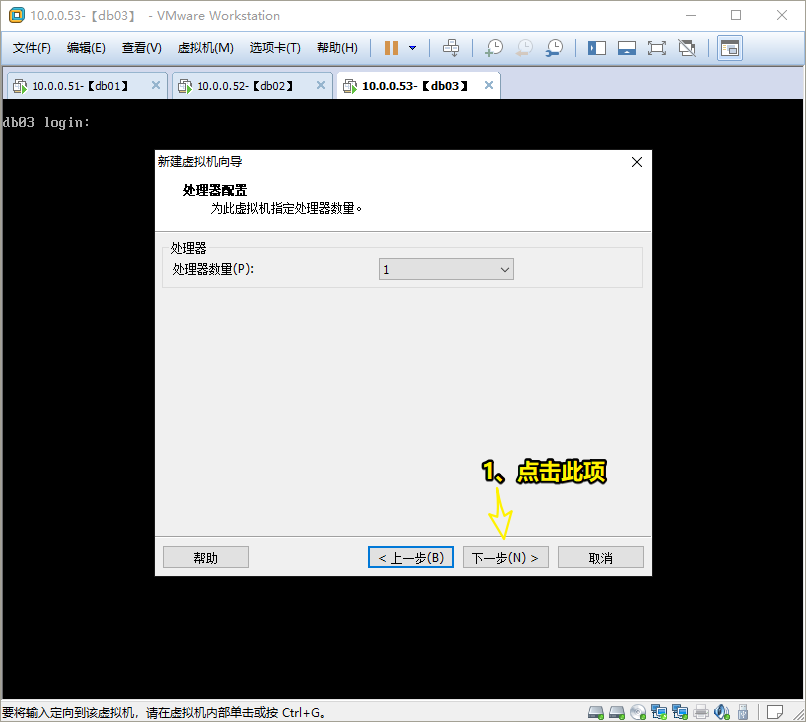This screenshot has width=806, height=722.
Task: Click the 帮助 button in the wizard
Action: point(205,557)
